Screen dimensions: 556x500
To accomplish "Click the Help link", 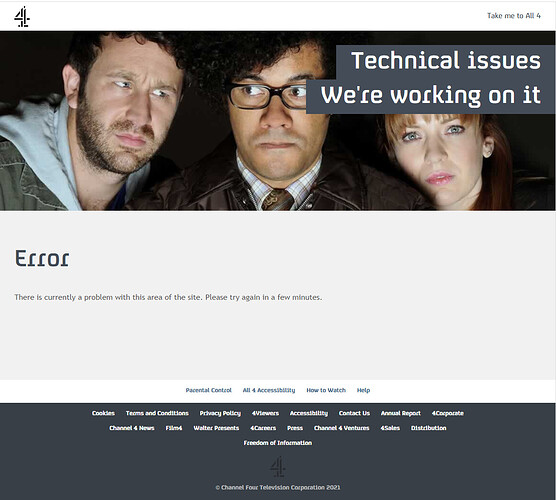I will pyautogui.click(x=363, y=390).
